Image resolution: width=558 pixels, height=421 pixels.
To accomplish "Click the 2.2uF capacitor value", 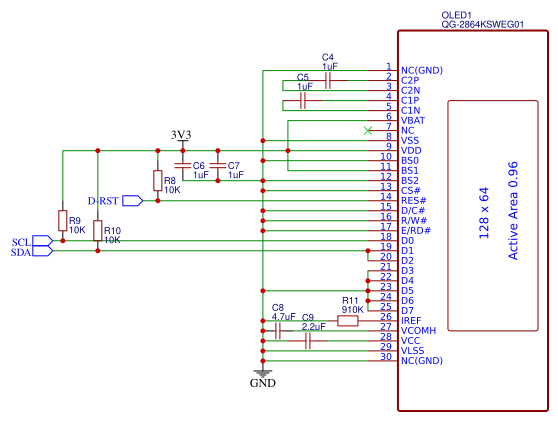I will coord(314,326).
